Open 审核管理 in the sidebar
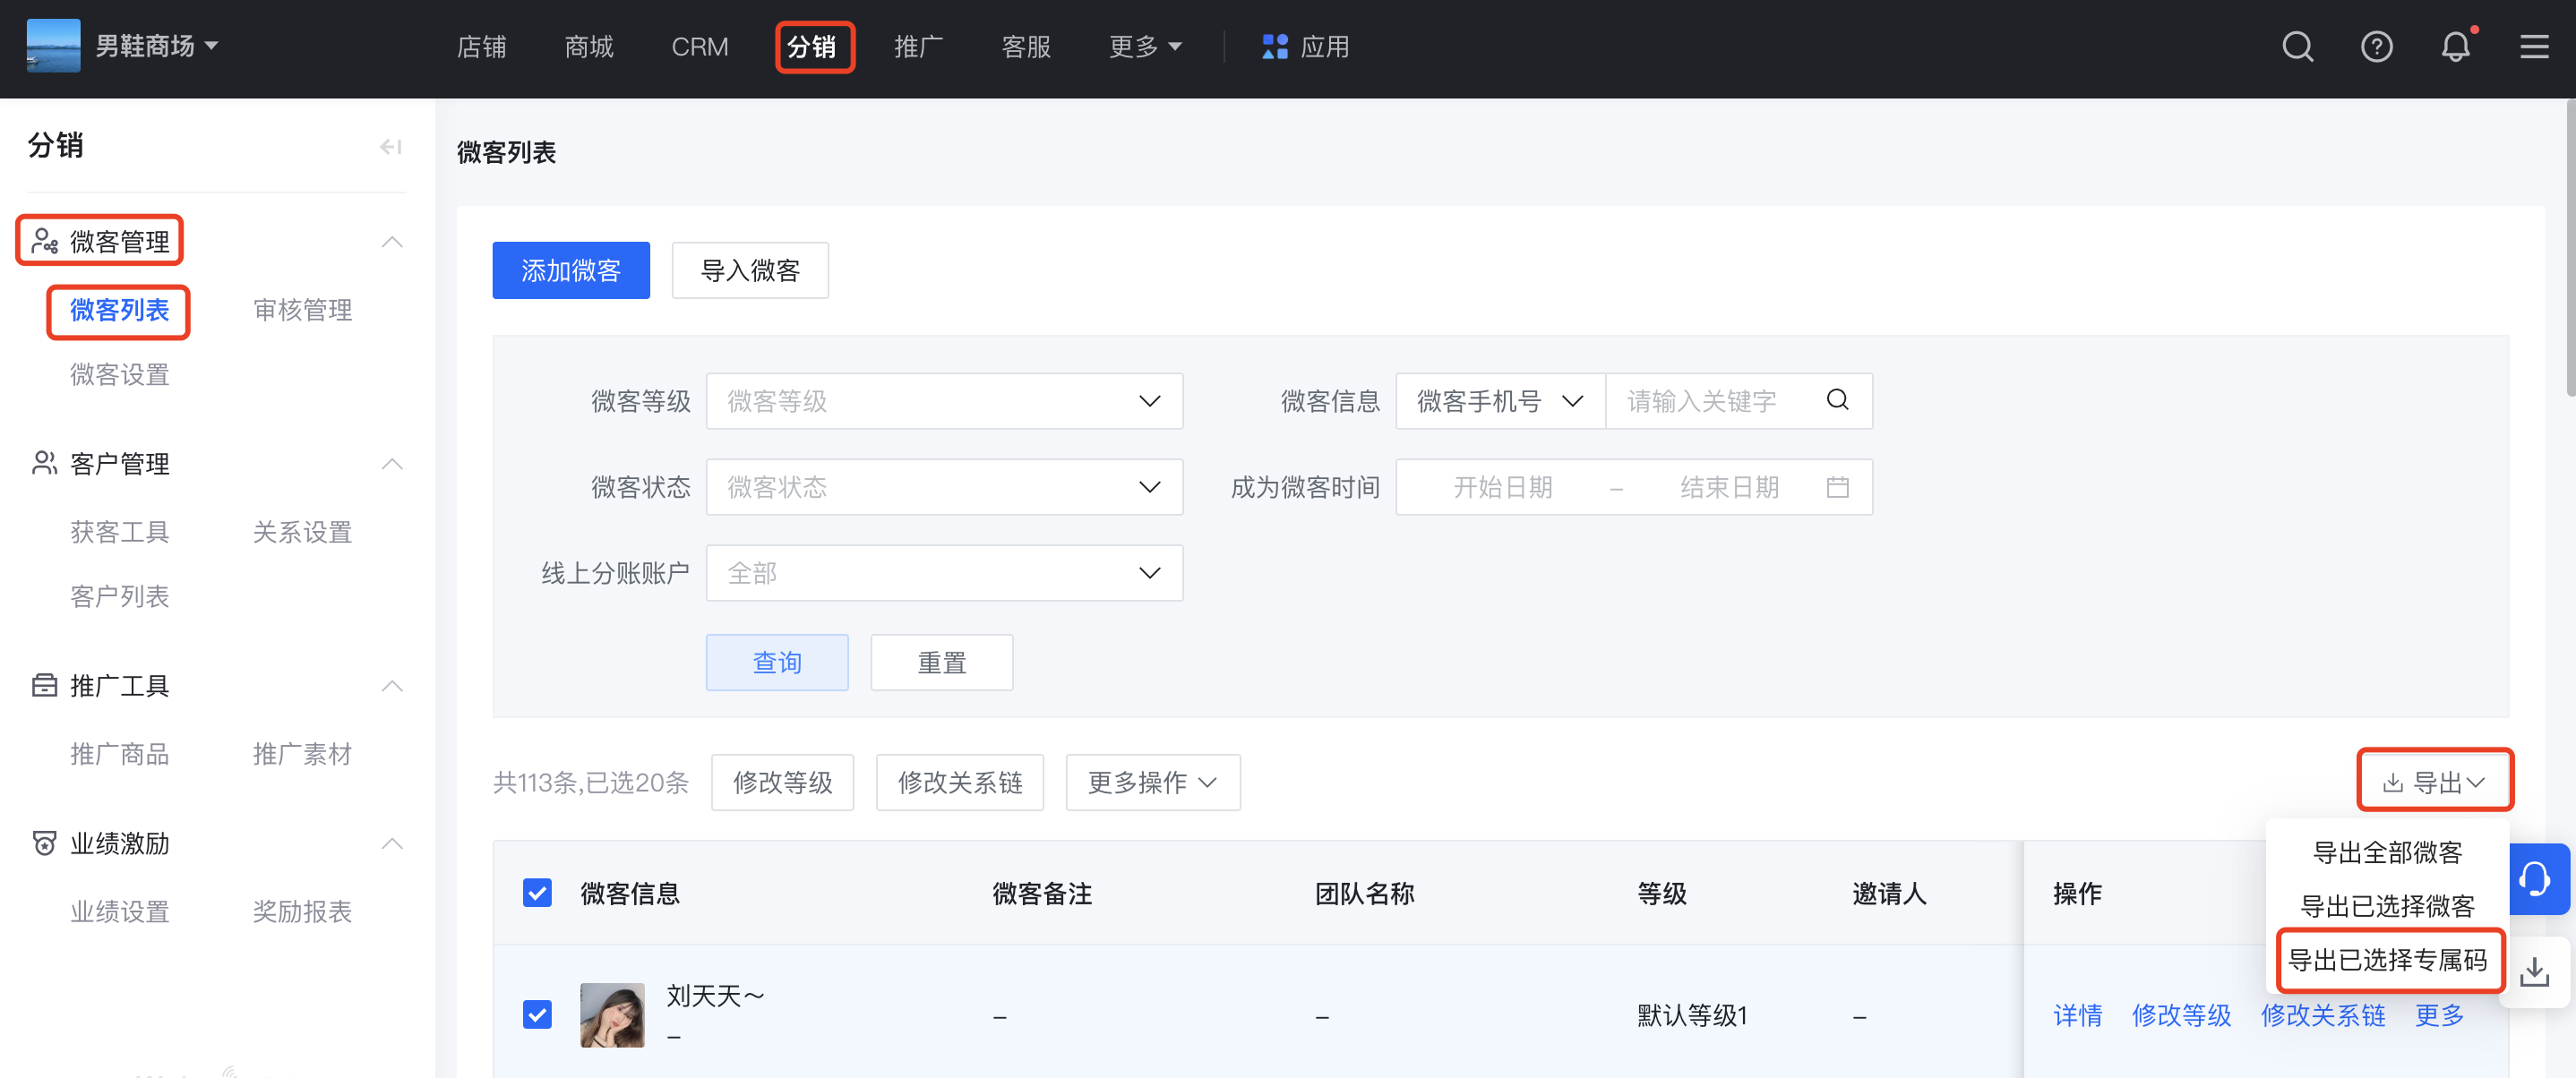 coord(302,310)
